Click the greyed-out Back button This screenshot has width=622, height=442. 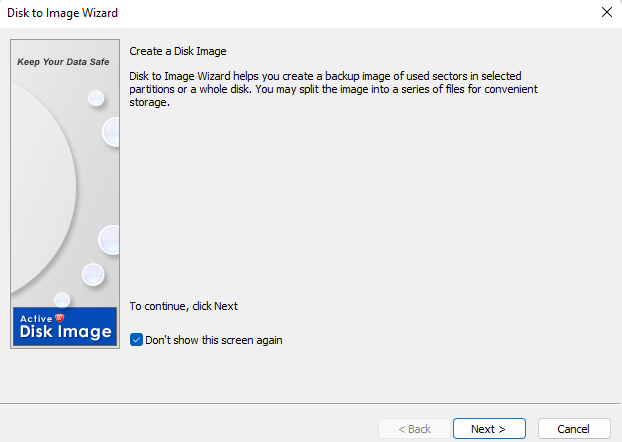point(414,429)
